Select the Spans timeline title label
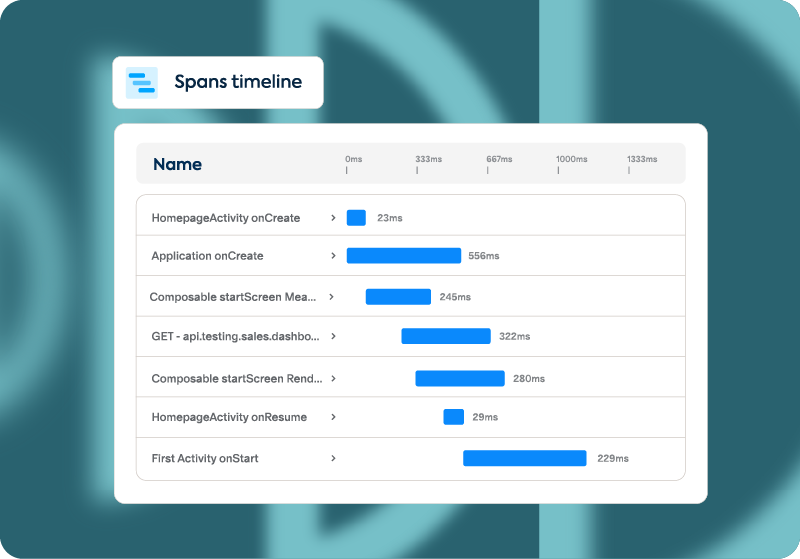Screen dimensions: 800x559 (238, 82)
